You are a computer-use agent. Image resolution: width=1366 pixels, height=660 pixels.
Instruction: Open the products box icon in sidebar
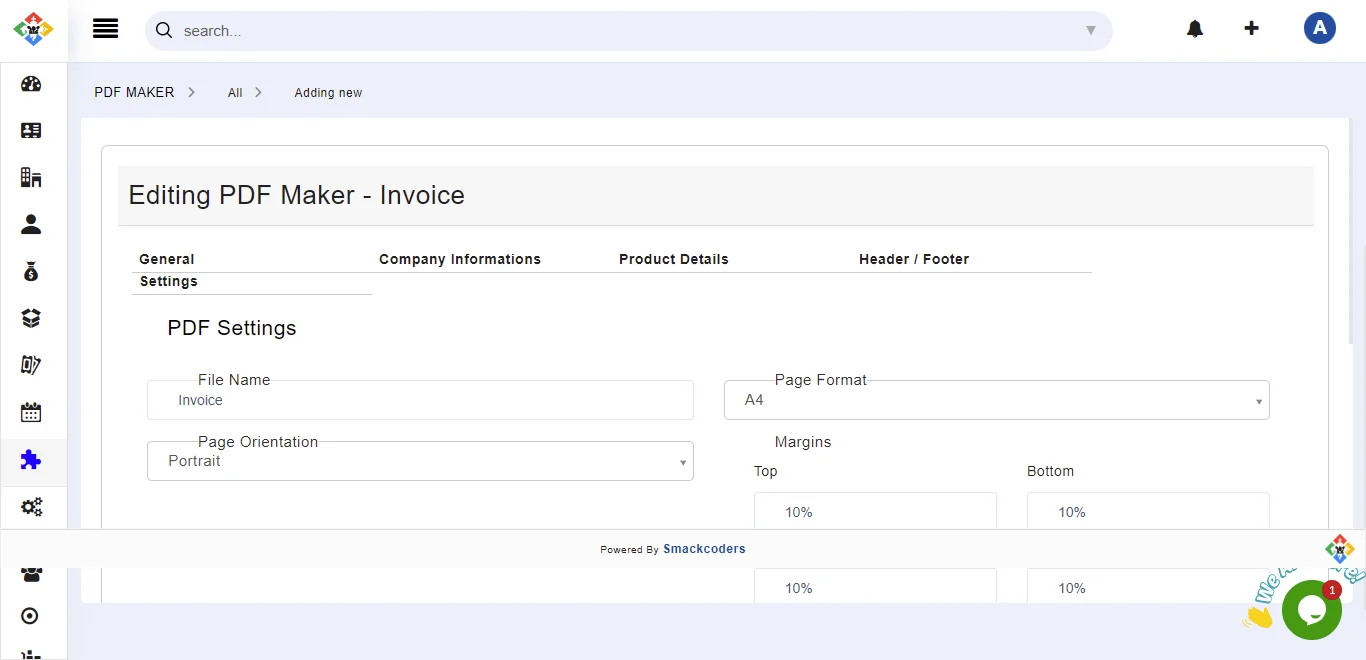(x=31, y=319)
